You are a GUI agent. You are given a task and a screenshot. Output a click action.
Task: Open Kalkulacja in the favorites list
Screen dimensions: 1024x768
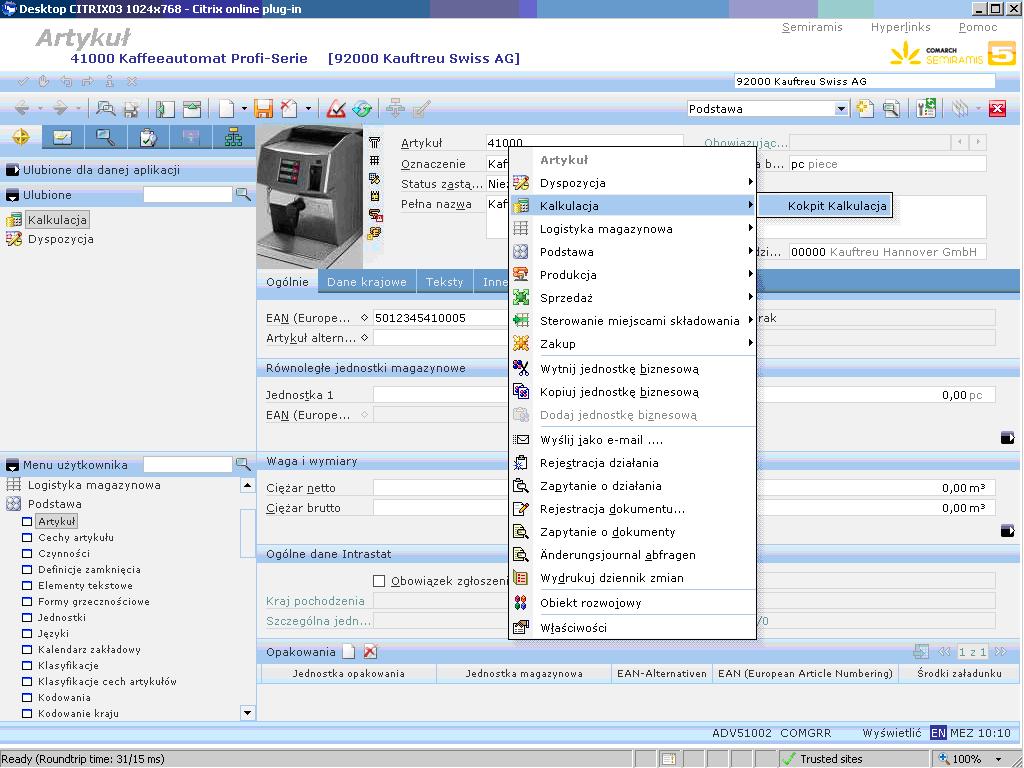click(57, 220)
